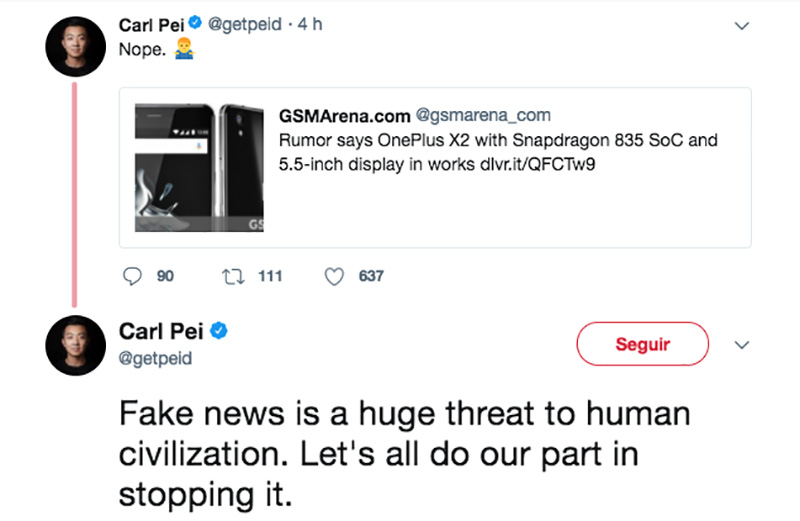This screenshot has width=800, height=521.
Task: Click the reply speech bubble icon
Action: 132,276
